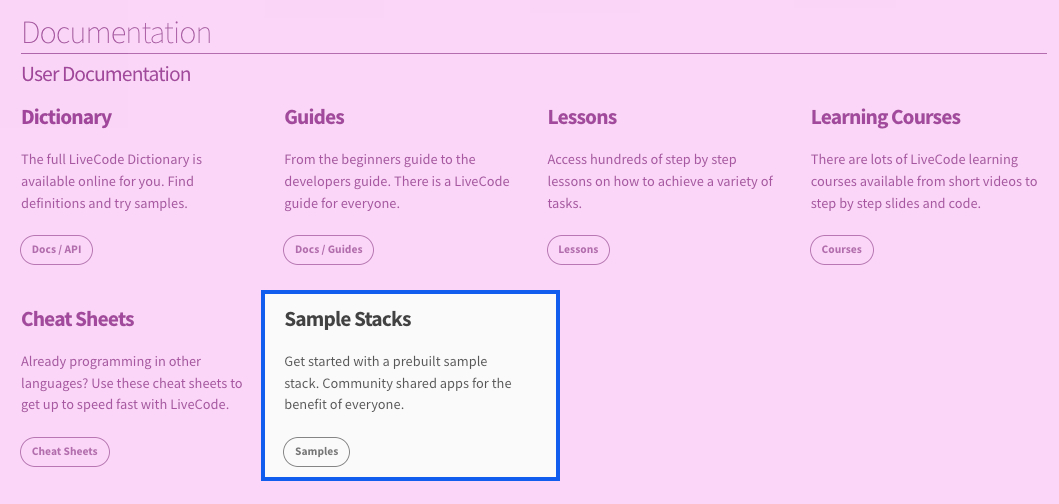The height and width of the screenshot is (504, 1059).
Task: Select the Dictionary heading
Action: pyautogui.click(x=66, y=117)
